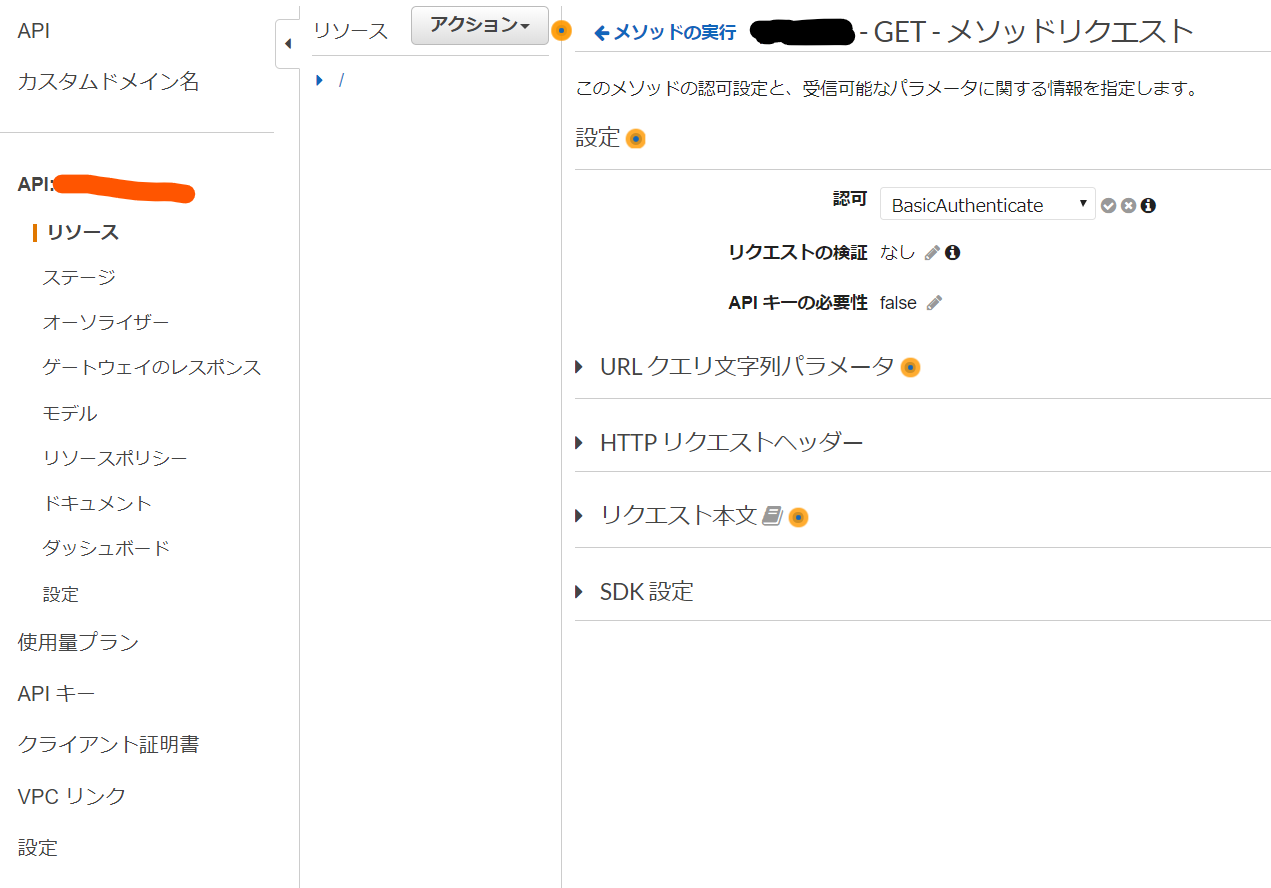This screenshot has height=888, width=1271.
Task: Open 使用量プラン in the sidebar
Action: (x=78, y=642)
